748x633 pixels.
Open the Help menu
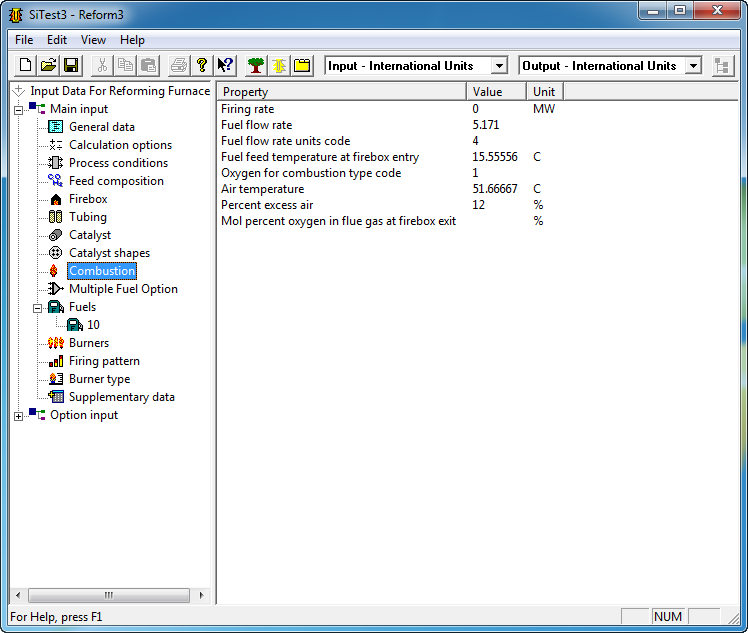(132, 40)
